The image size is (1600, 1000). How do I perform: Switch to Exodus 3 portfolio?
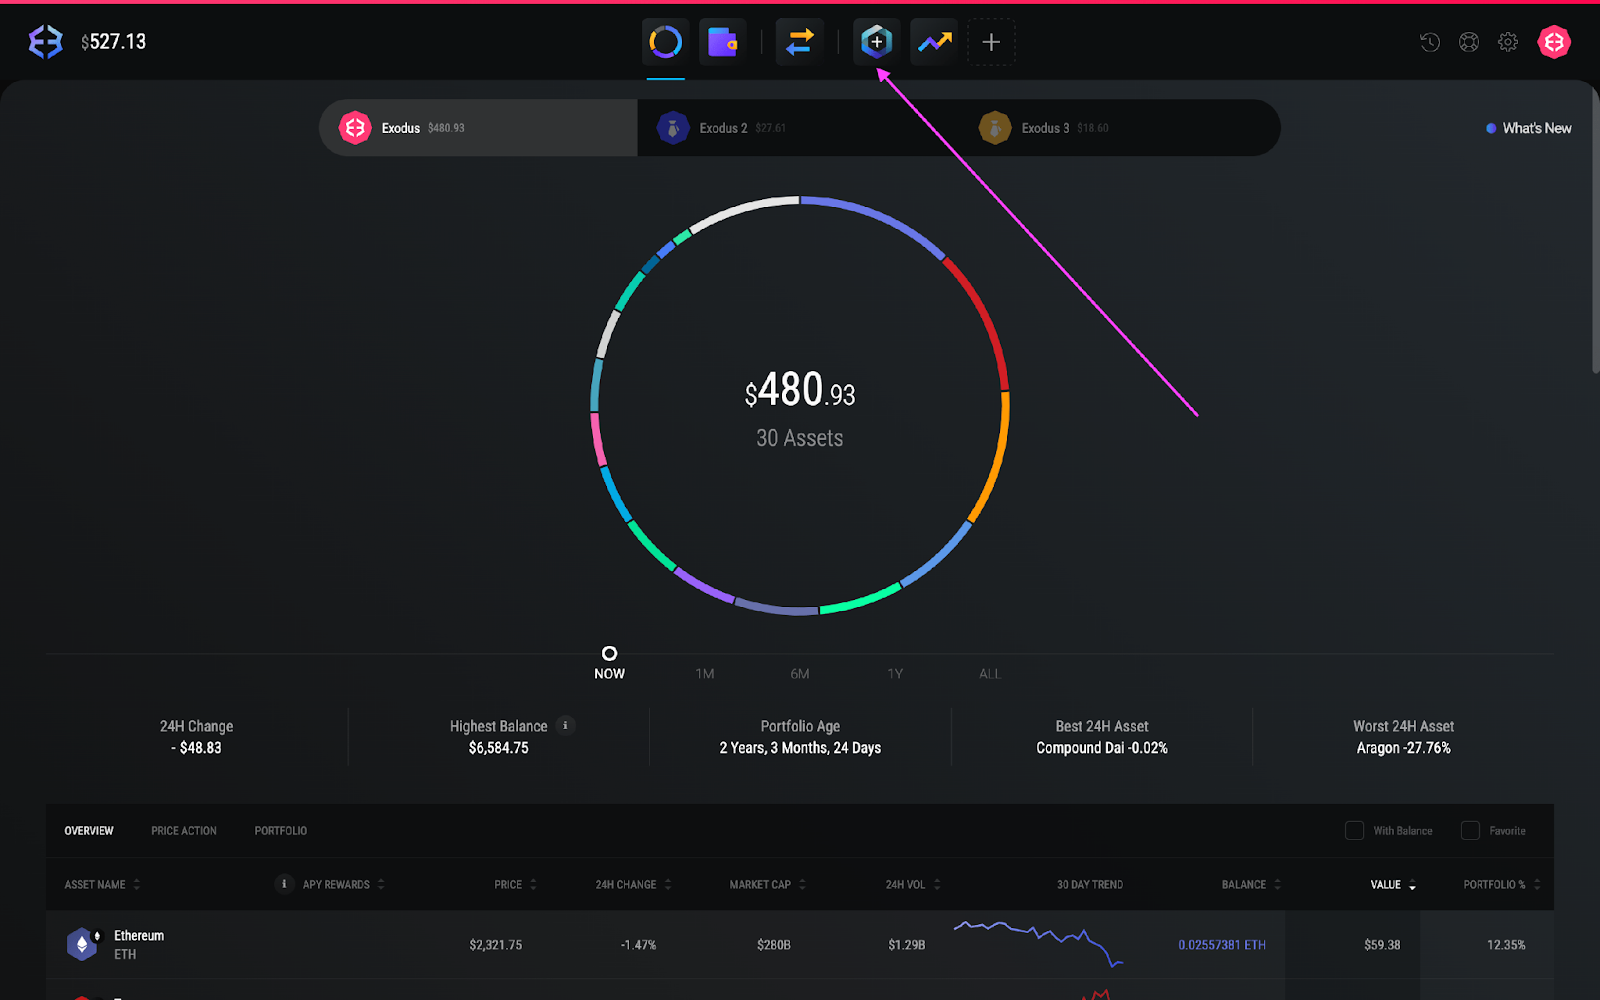tap(1120, 128)
